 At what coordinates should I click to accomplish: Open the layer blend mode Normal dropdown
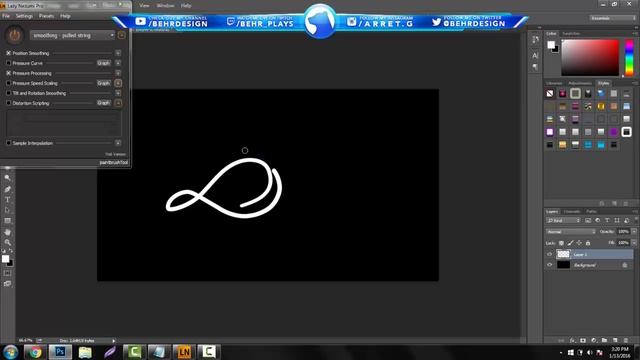point(571,232)
